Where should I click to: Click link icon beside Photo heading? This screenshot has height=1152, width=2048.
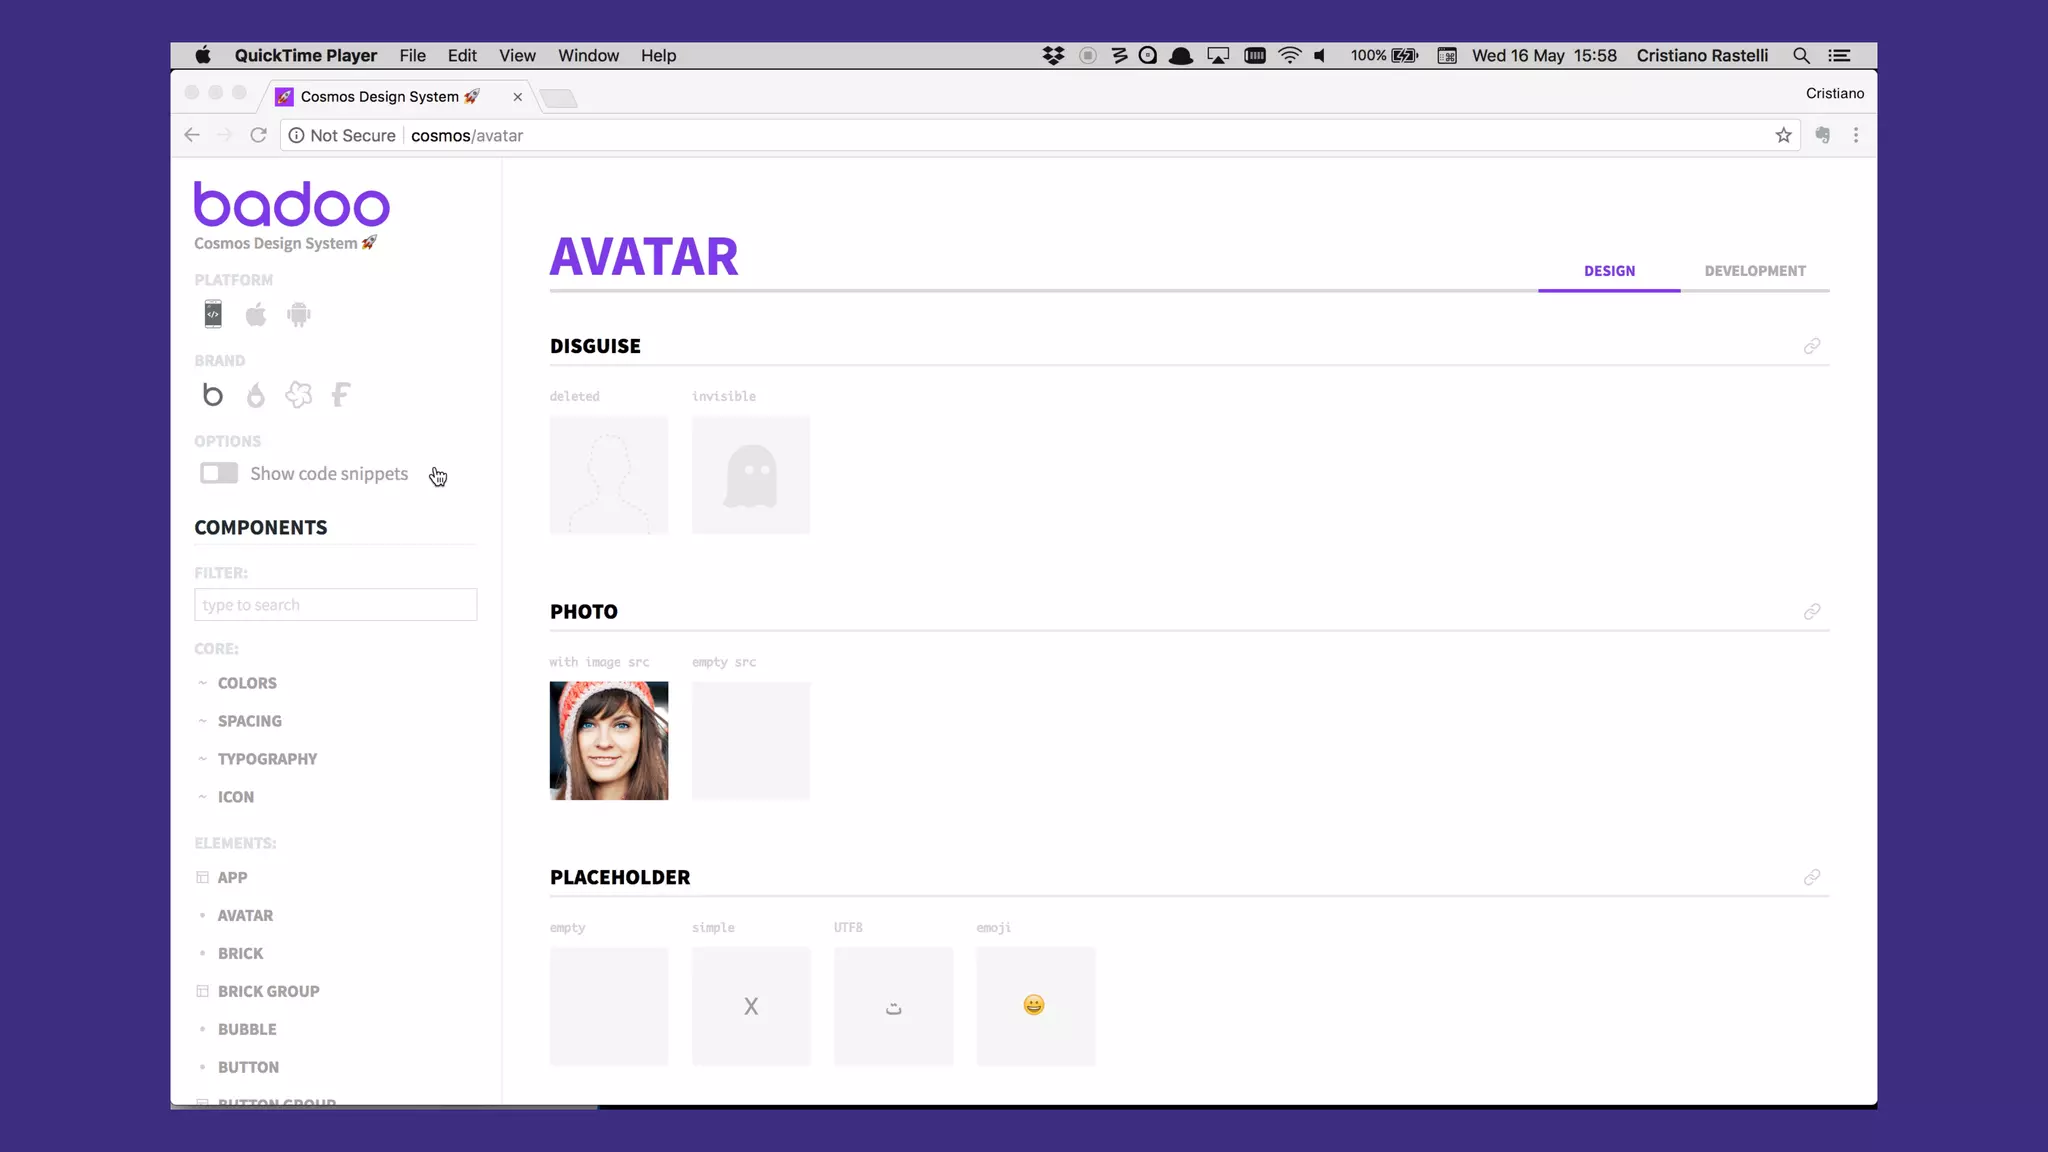(x=1811, y=612)
